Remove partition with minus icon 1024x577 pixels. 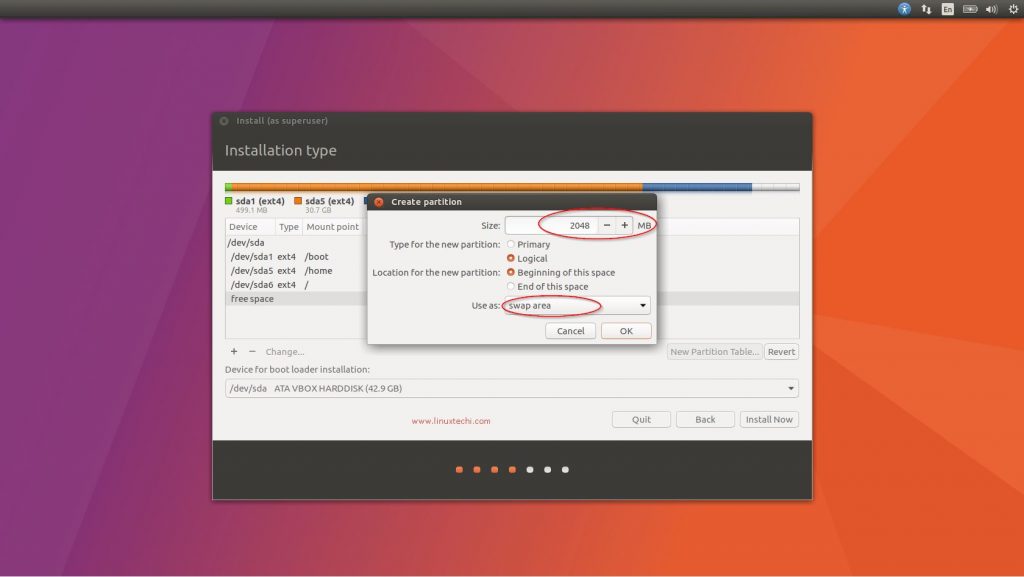point(252,352)
